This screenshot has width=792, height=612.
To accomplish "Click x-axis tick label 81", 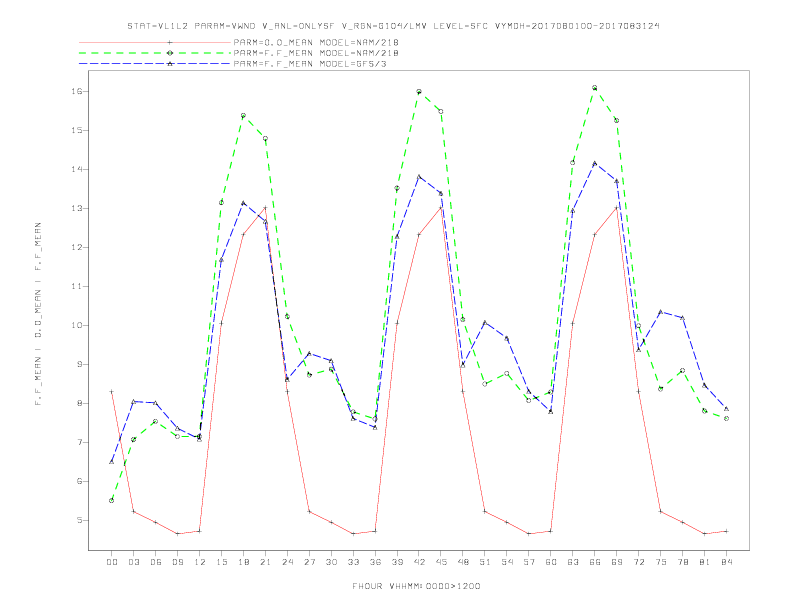I will pyautogui.click(x=705, y=562).
